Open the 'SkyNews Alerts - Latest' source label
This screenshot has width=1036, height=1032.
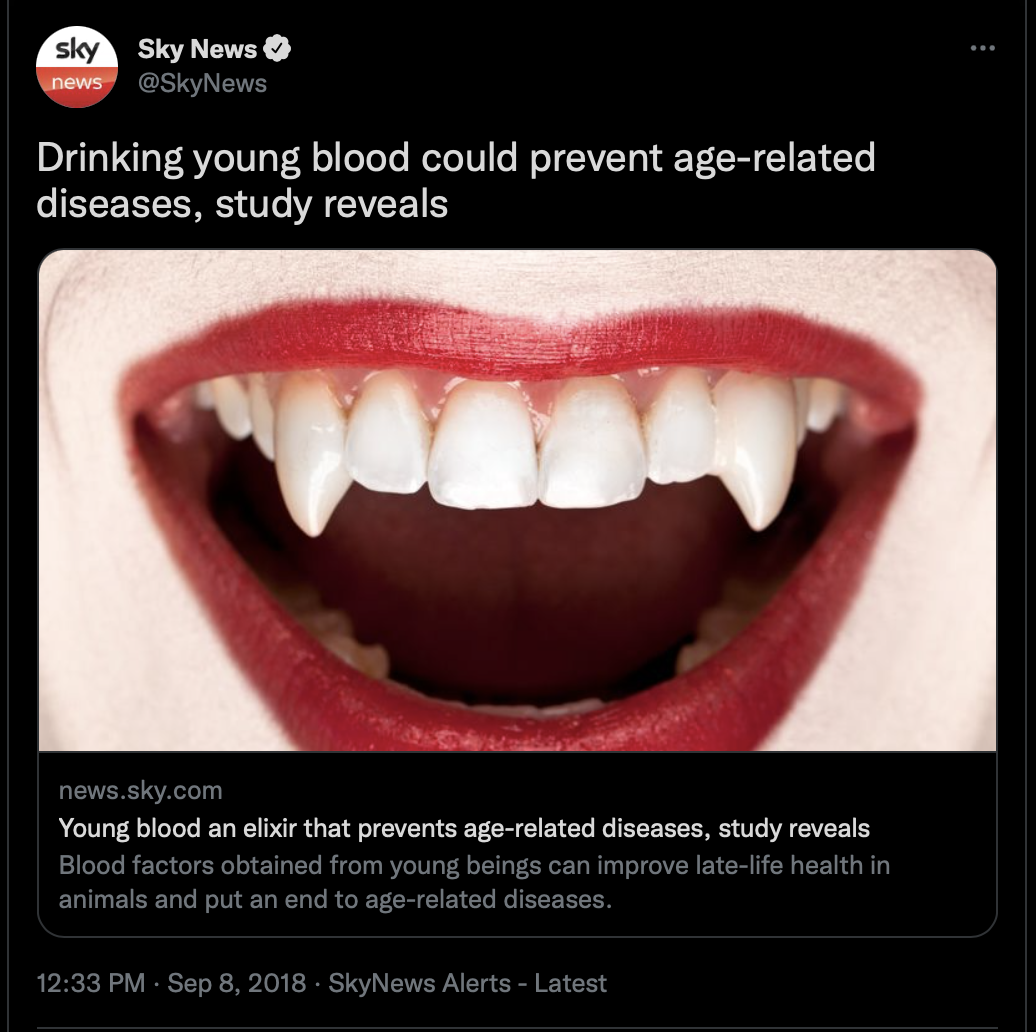pos(467,983)
